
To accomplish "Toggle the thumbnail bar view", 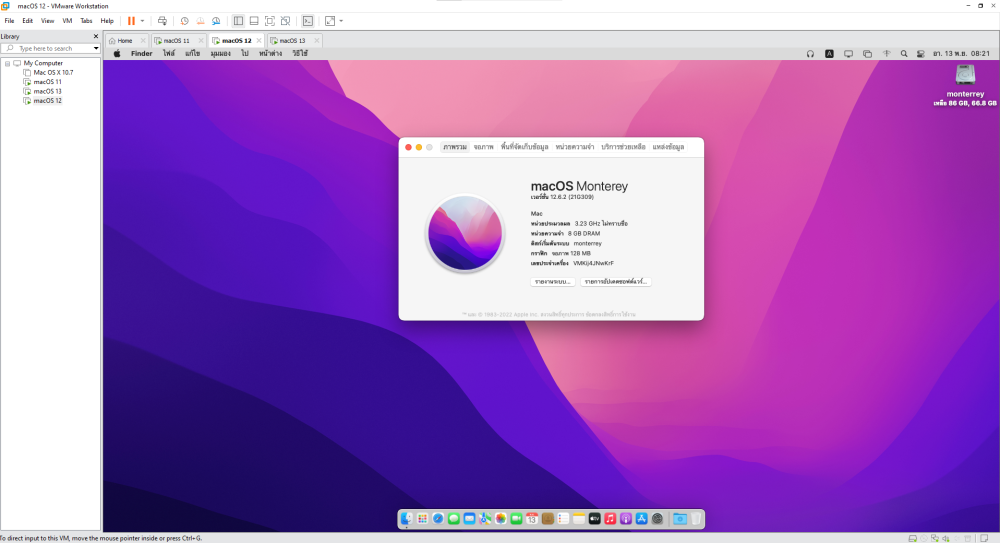I will (x=254, y=21).
